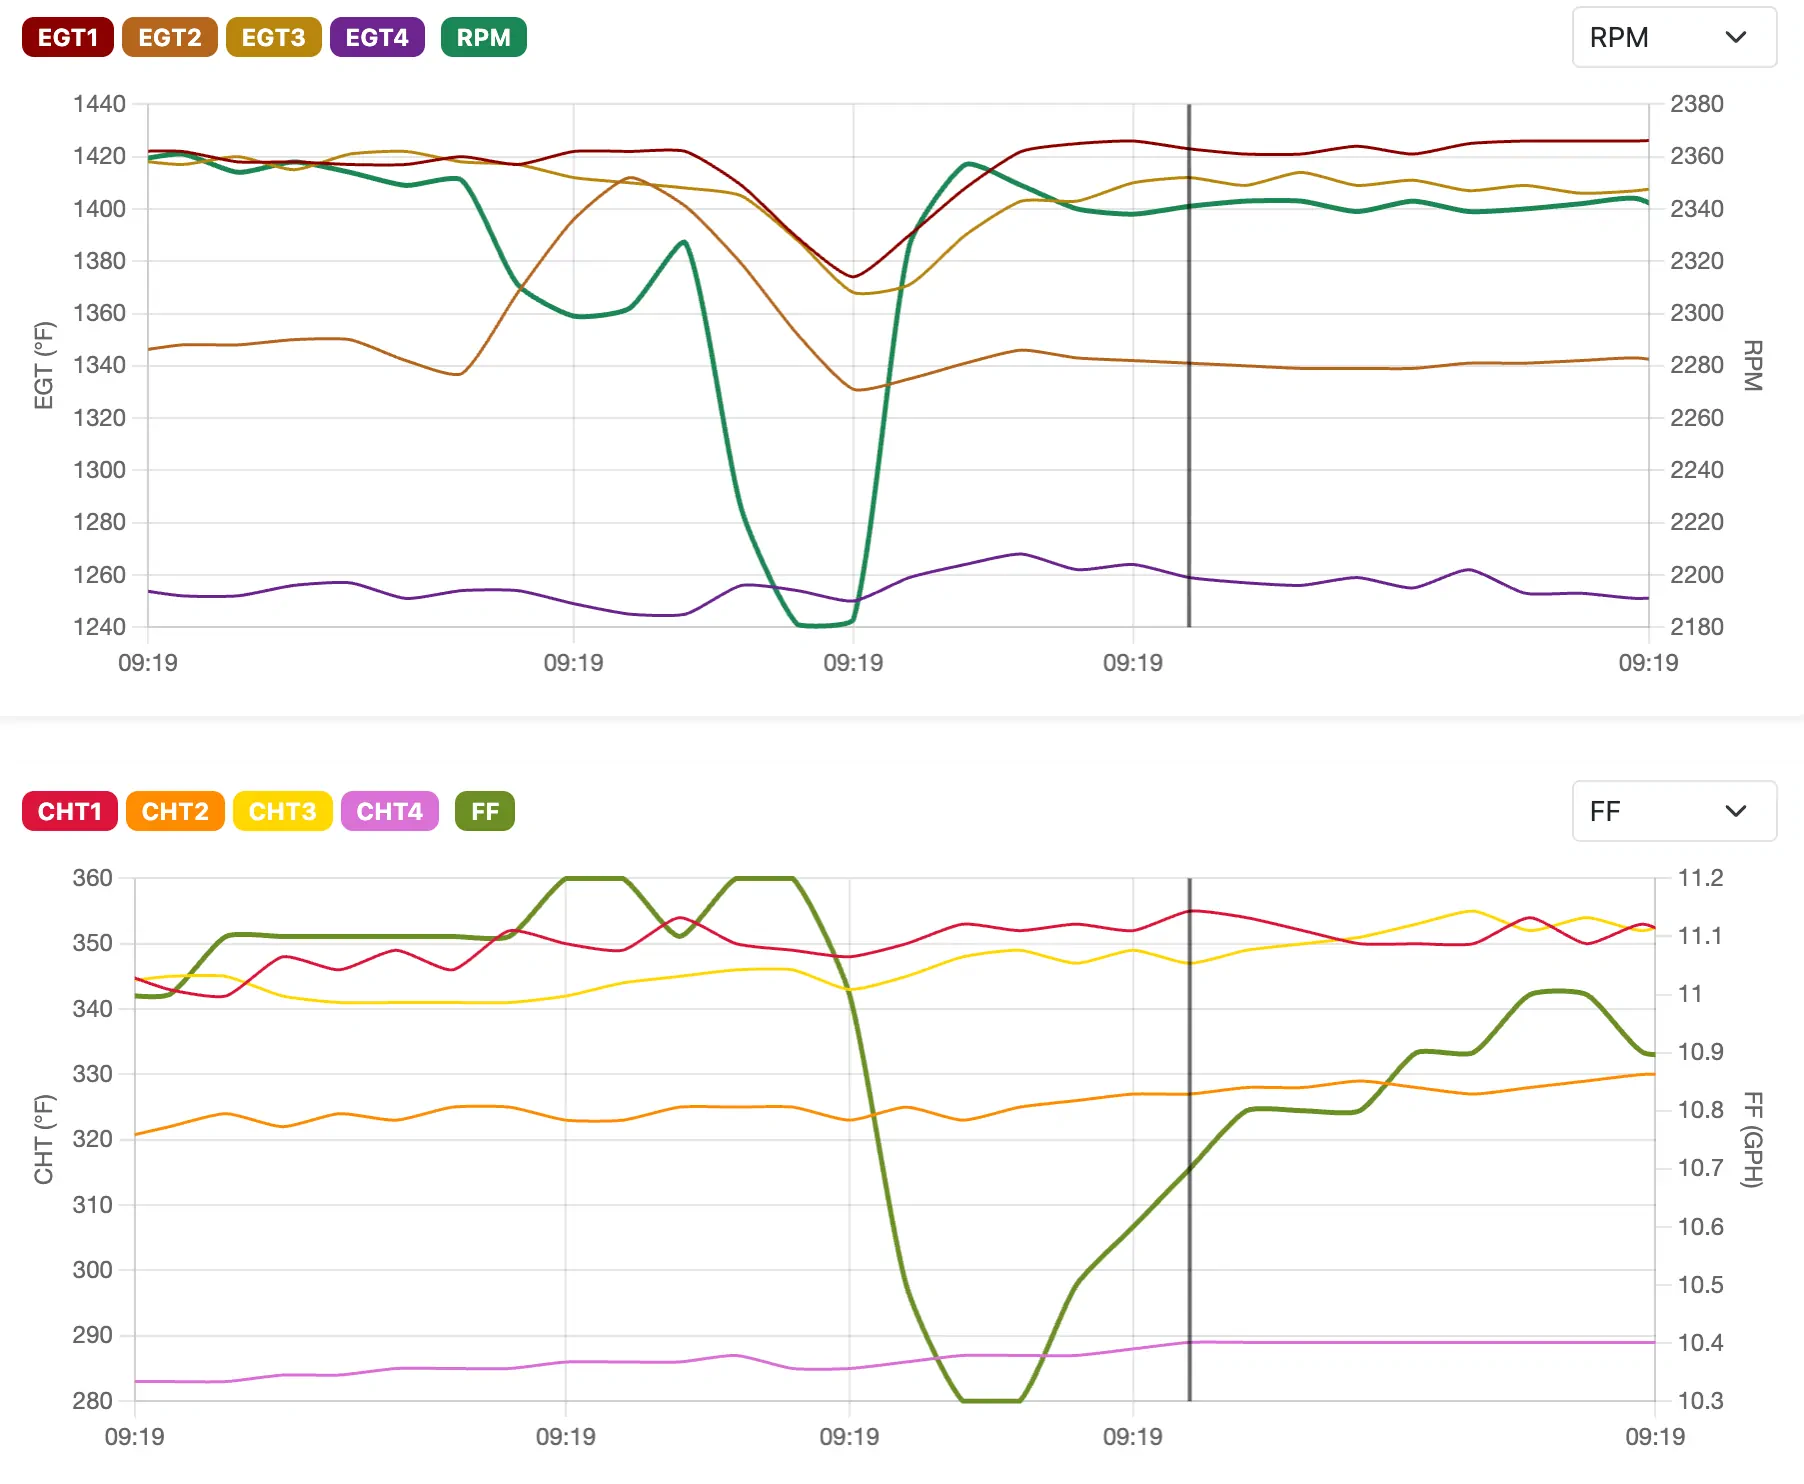The width and height of the screenshot is (1804, 1484).
Task: Hide the CHT4 trace
Action: [x=389, y=811]
